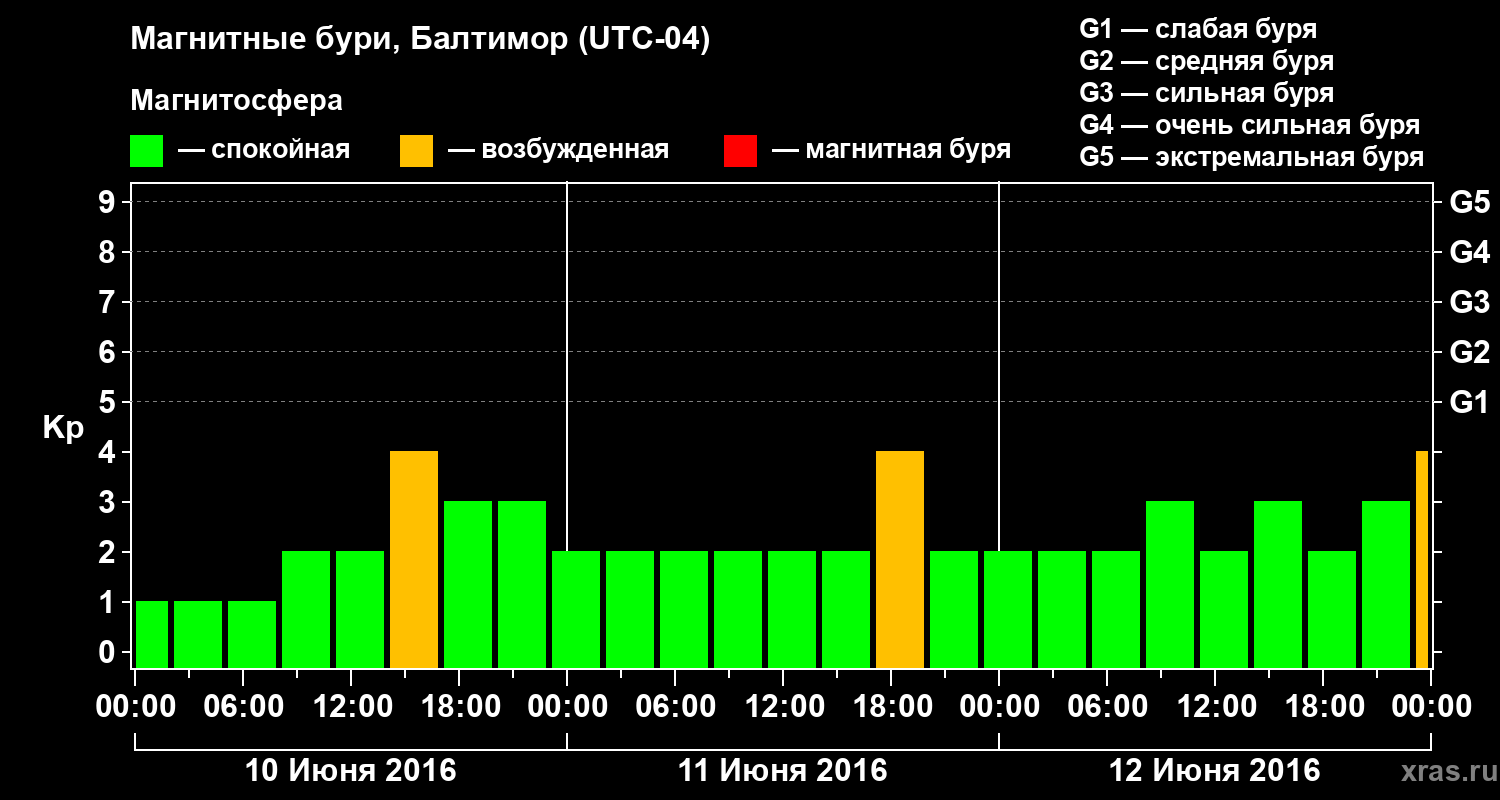Click the — спокойная legend label
The height and width of the screenshot is (800, 1500).
coord(264,150)
